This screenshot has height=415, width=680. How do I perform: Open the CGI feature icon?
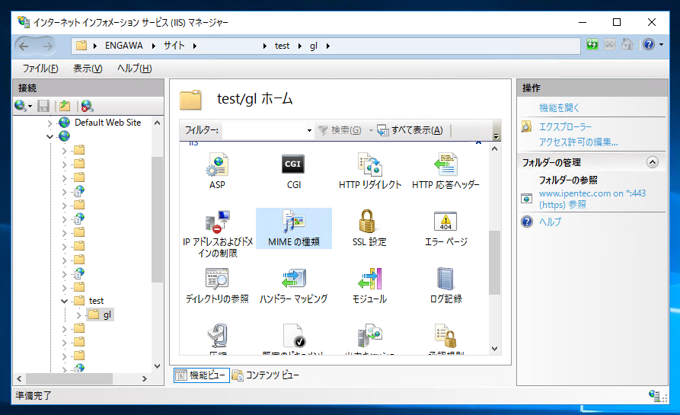click(294, 171)
